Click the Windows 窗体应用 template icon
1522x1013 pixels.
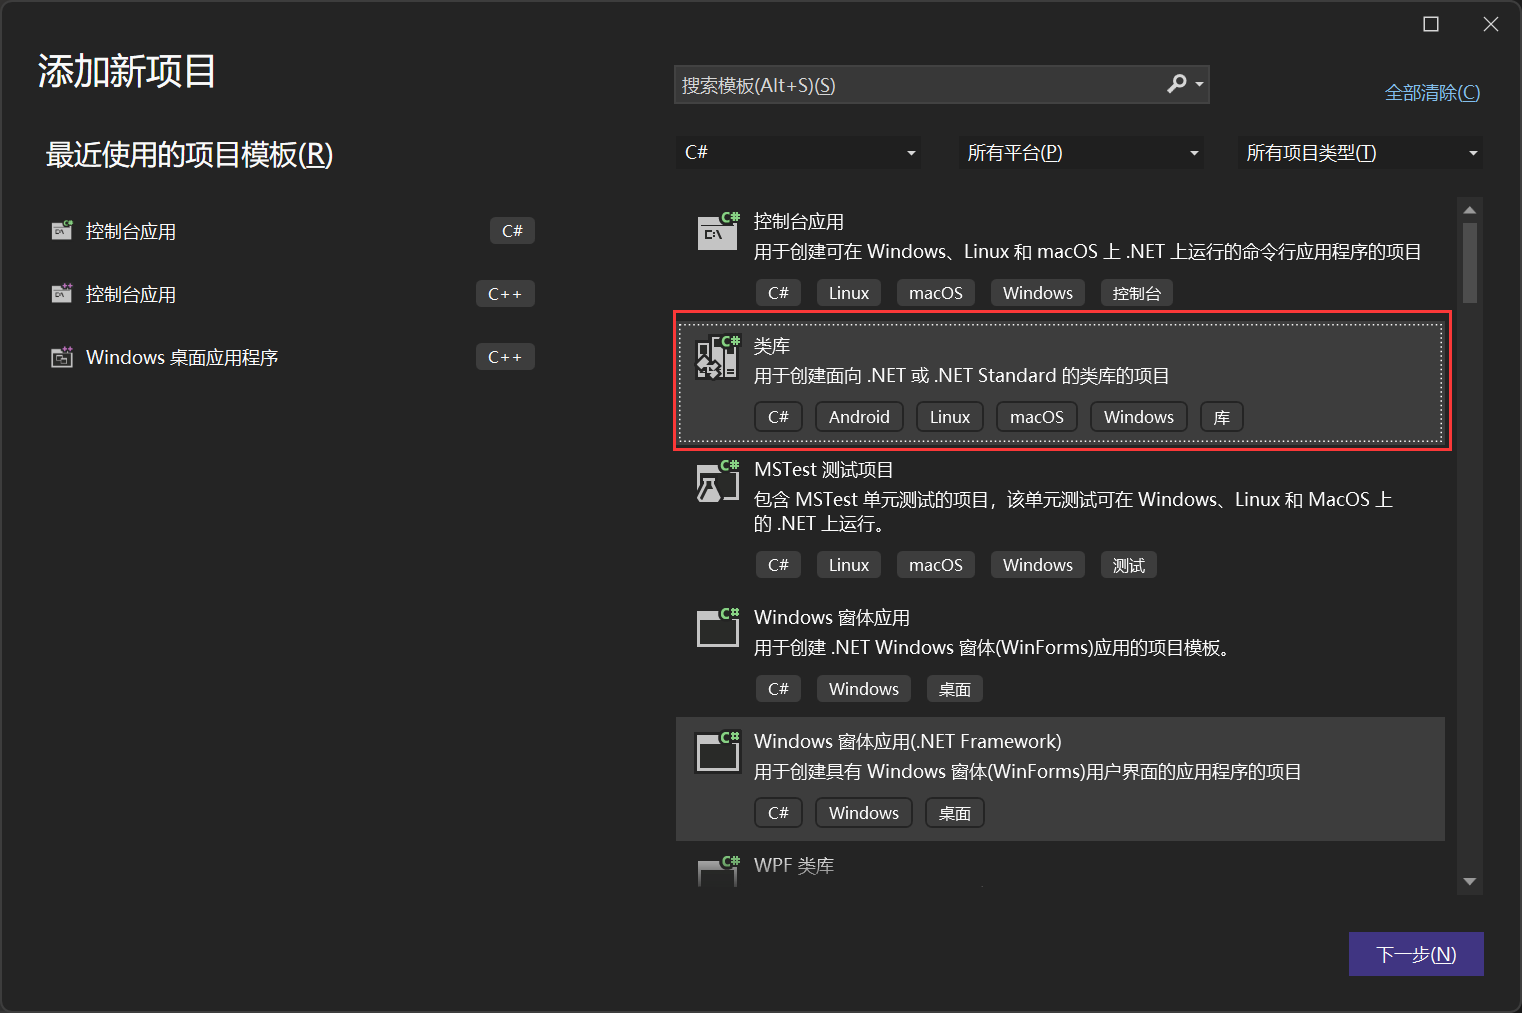coord(717,629)
